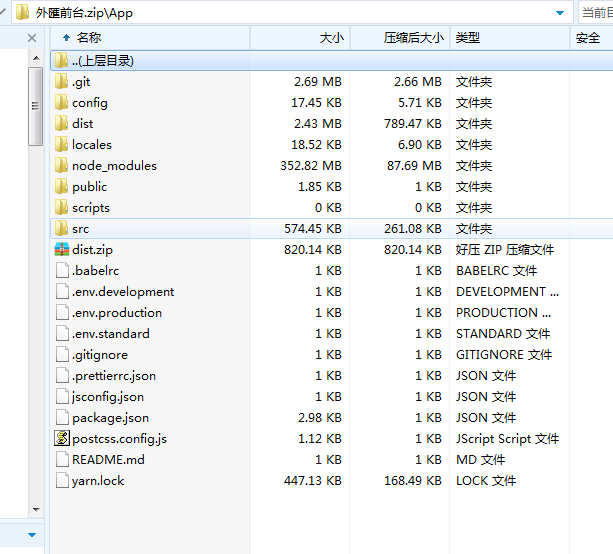Select the yarn.lock file icon

click(62, 481)
